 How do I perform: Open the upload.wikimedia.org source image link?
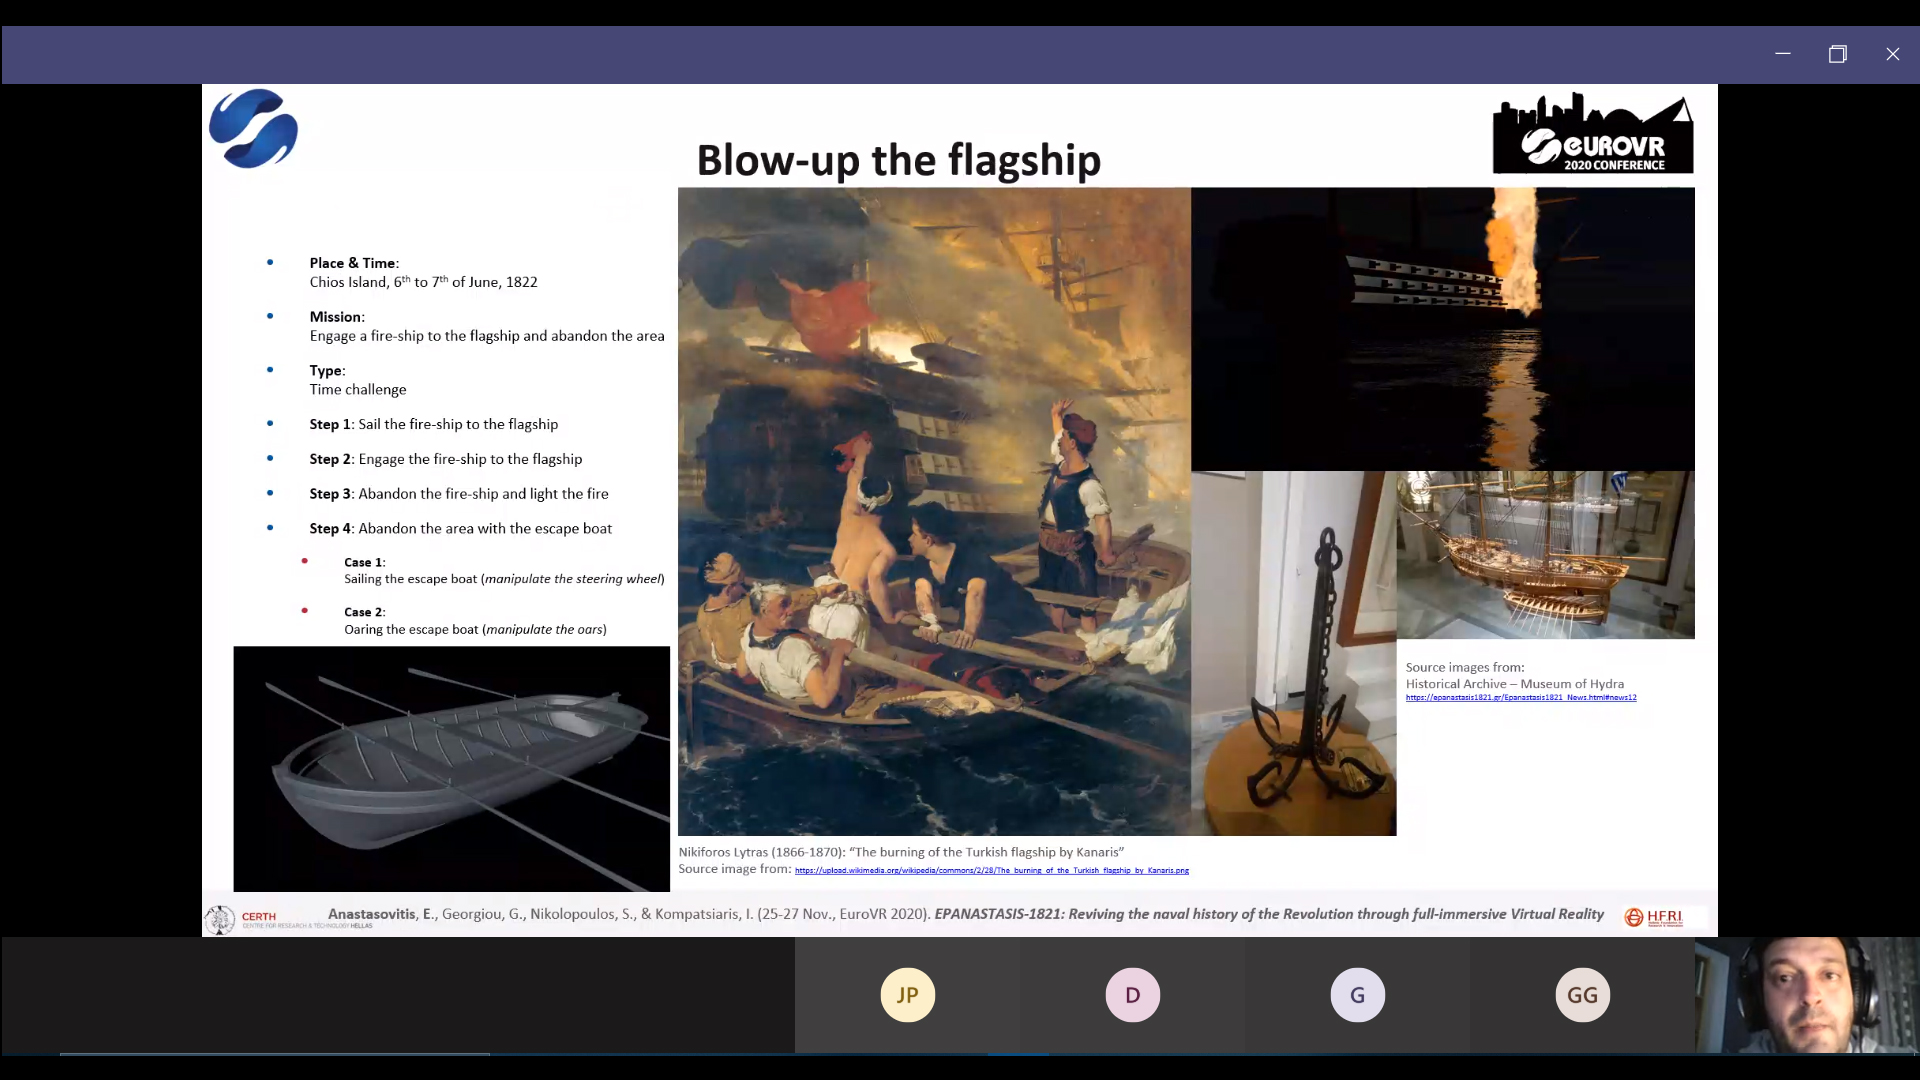(x=992, y=871)
